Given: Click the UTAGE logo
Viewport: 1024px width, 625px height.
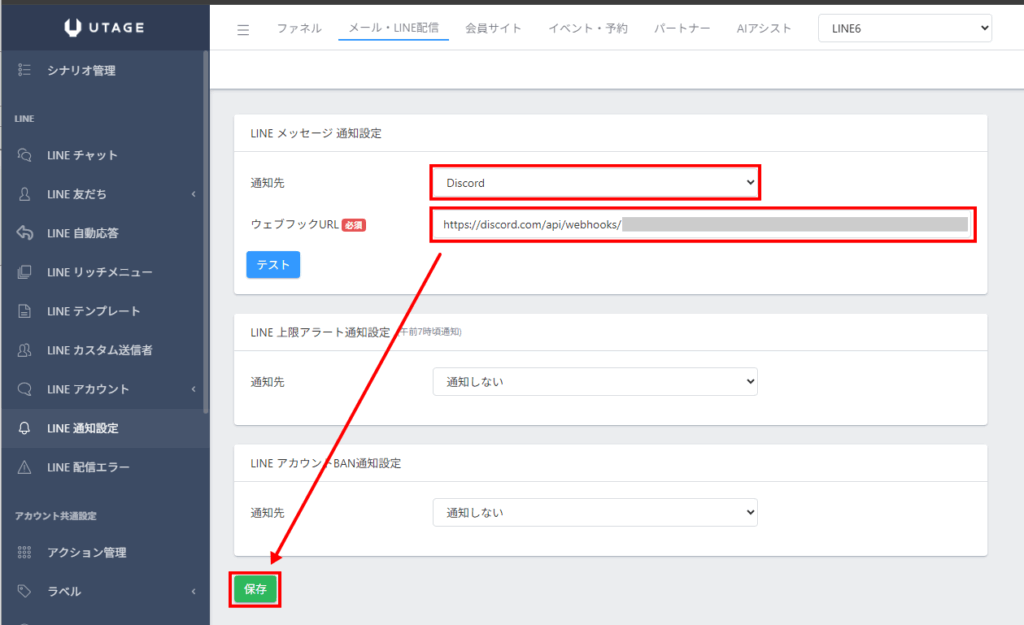Looking at the screenshot, I should (x=104, y=27).
